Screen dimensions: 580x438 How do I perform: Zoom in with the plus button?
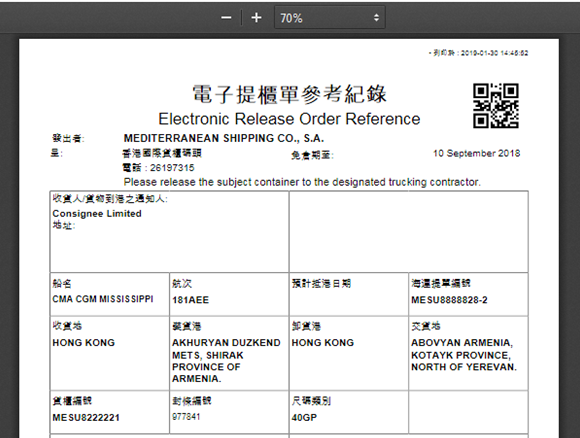[256, 18]
